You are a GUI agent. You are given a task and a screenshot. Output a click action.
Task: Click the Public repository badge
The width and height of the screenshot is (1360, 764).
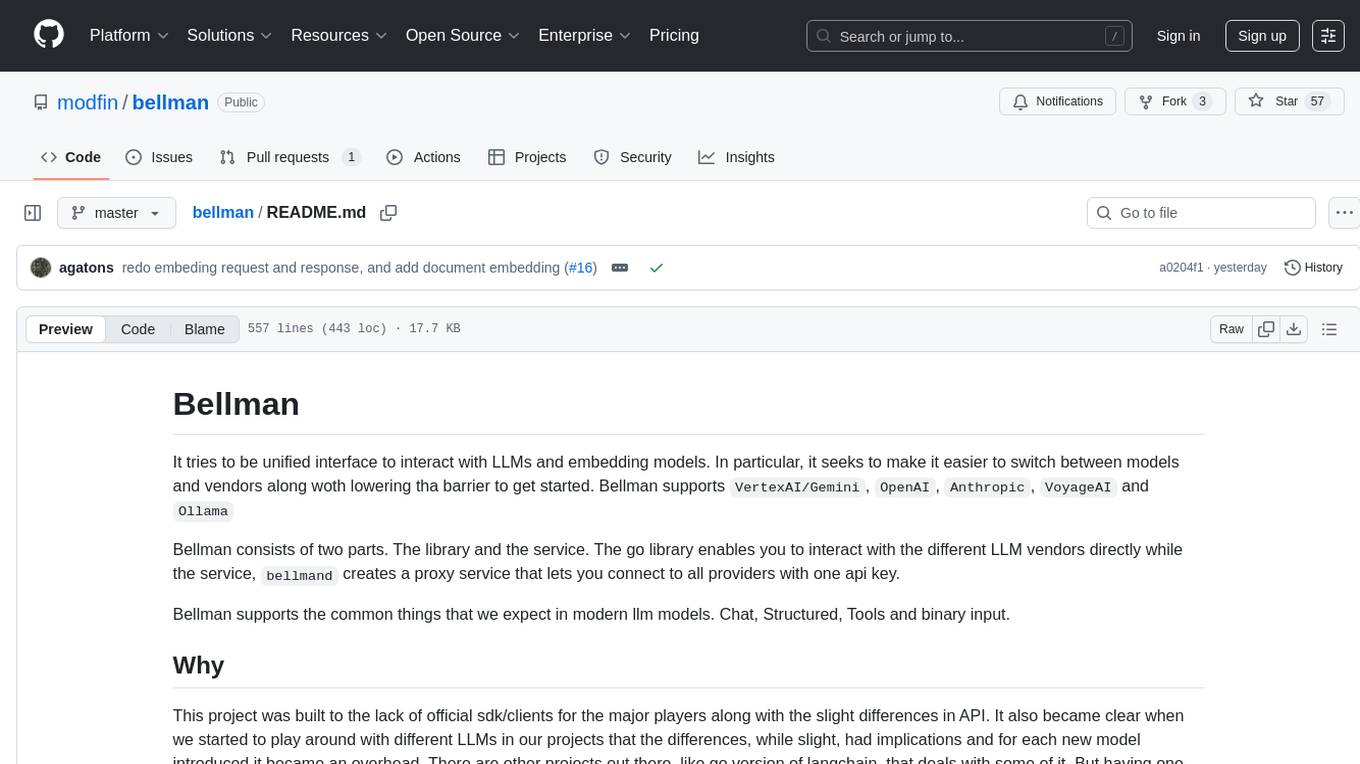coord(241,102)
